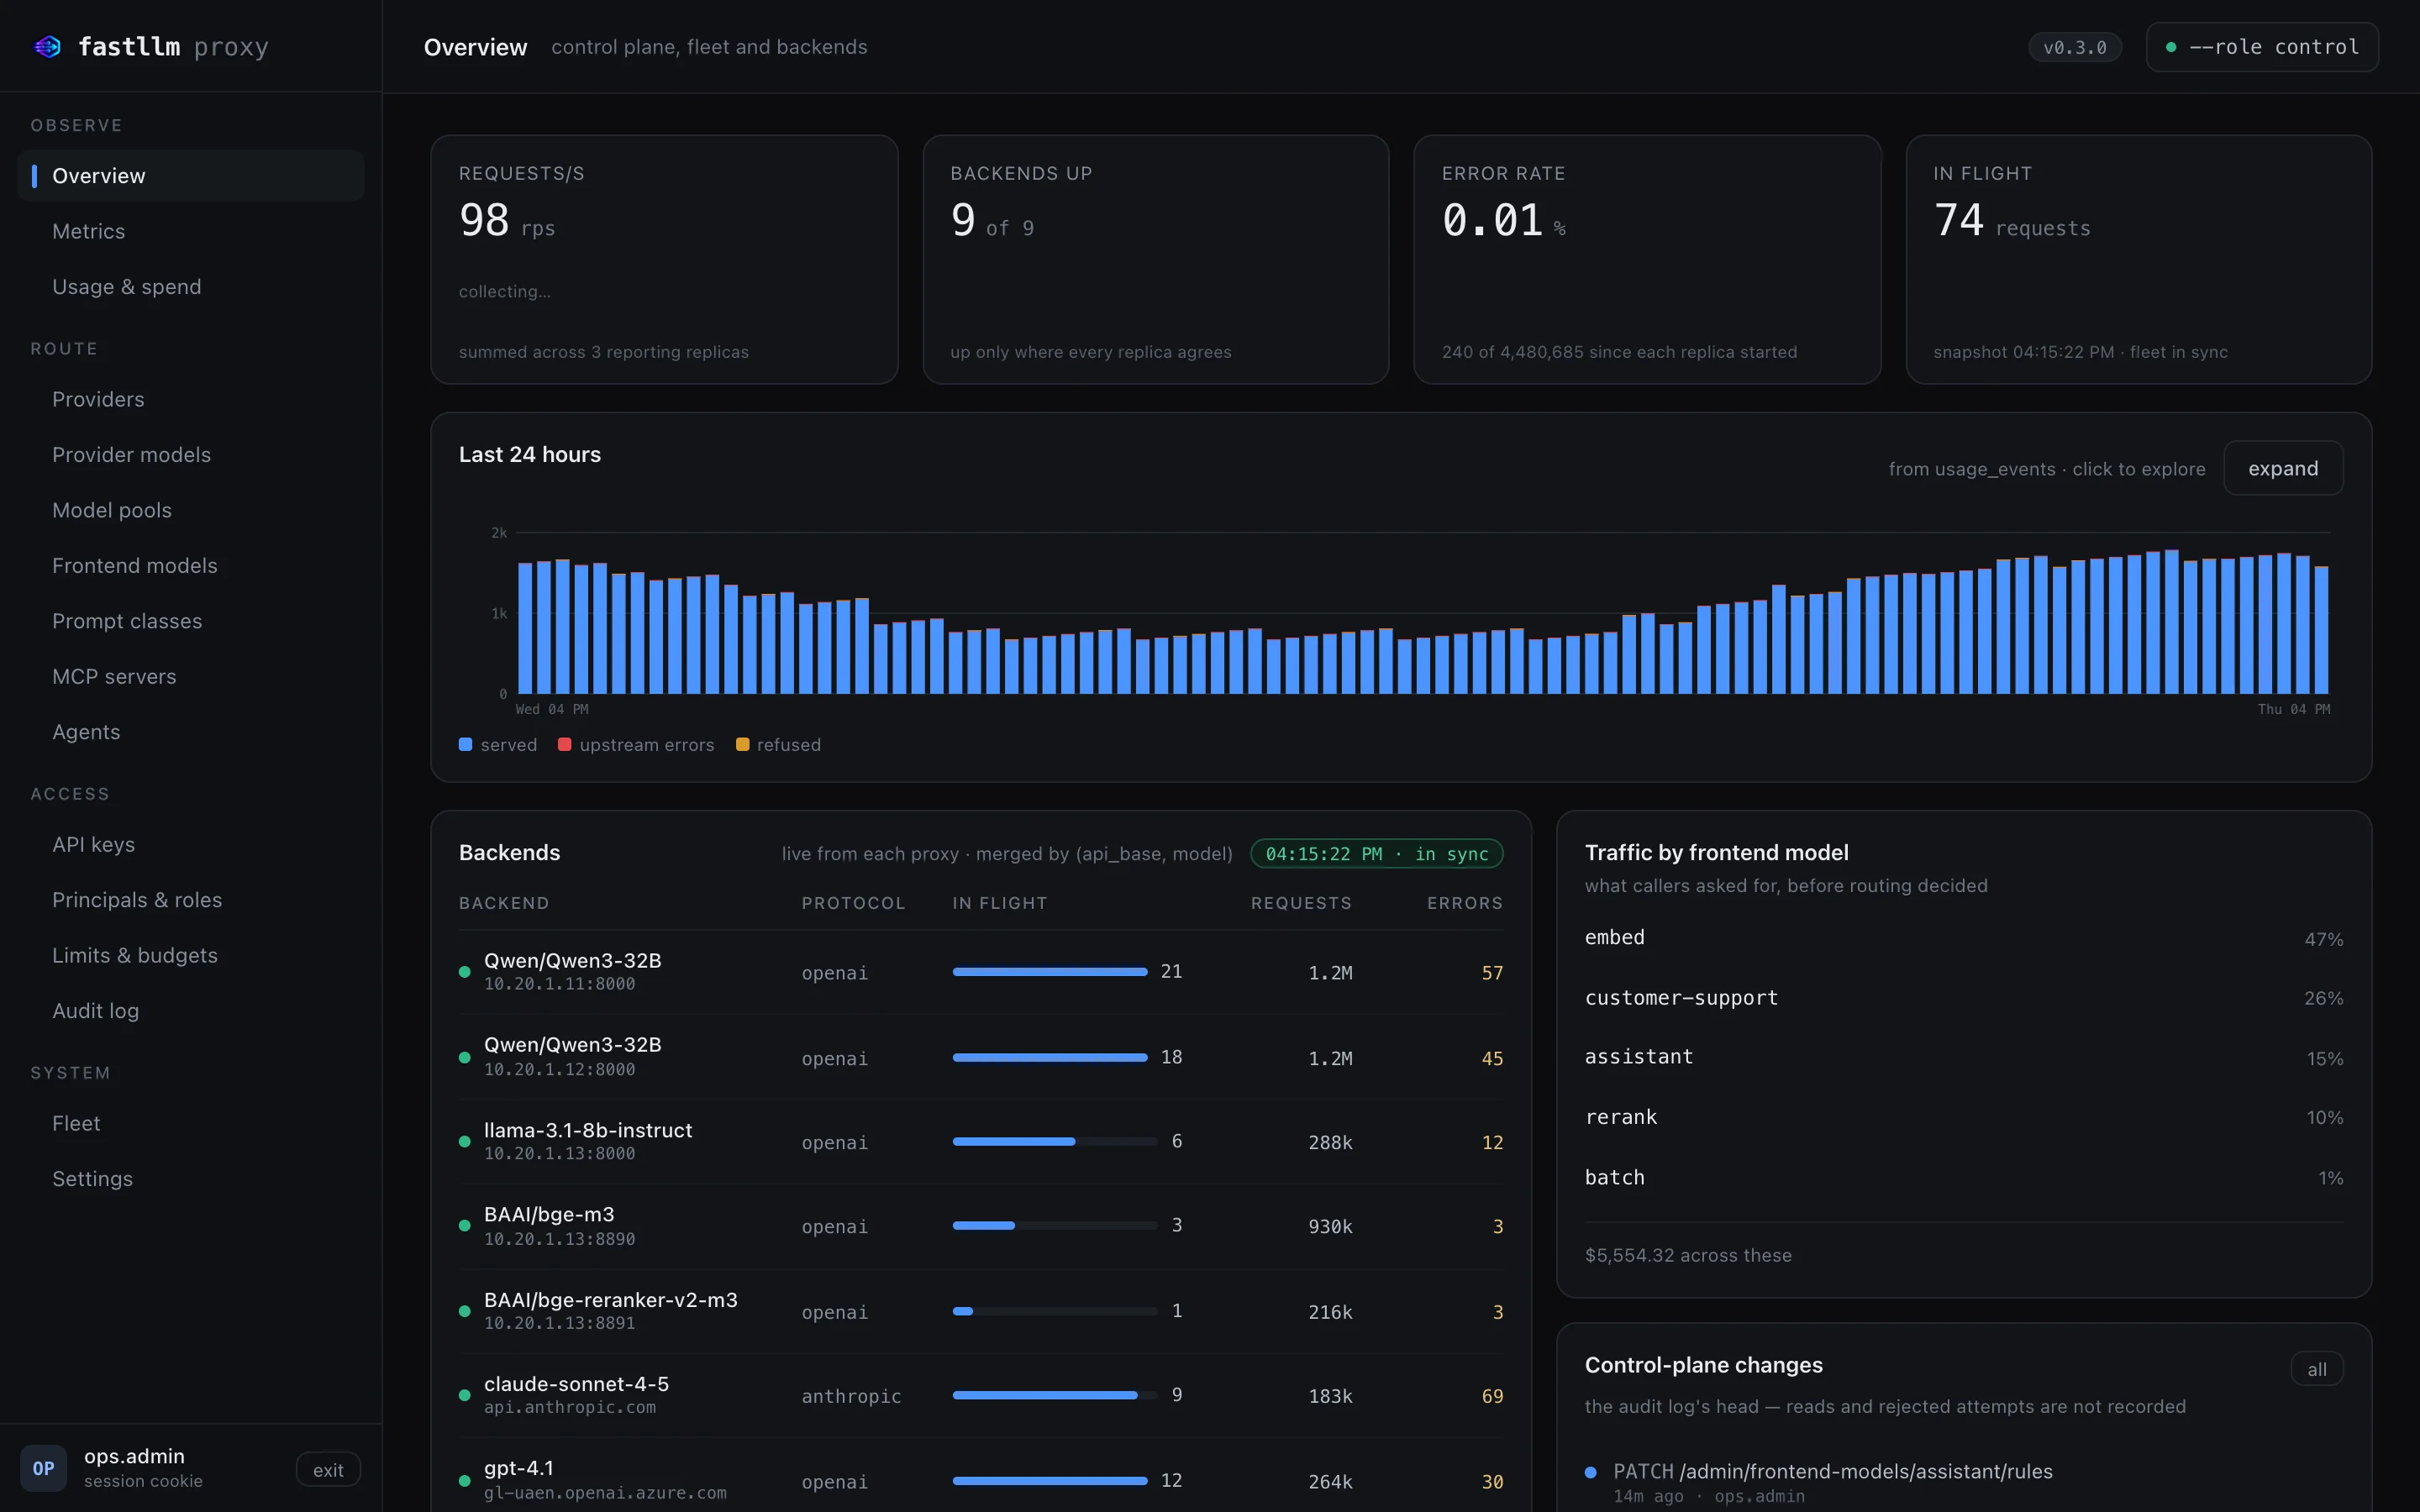The width and height of the screenshot is (2420, 1512).
Task: Sort by the IN FLIGHT column header
Action: [x=999, y=903]
